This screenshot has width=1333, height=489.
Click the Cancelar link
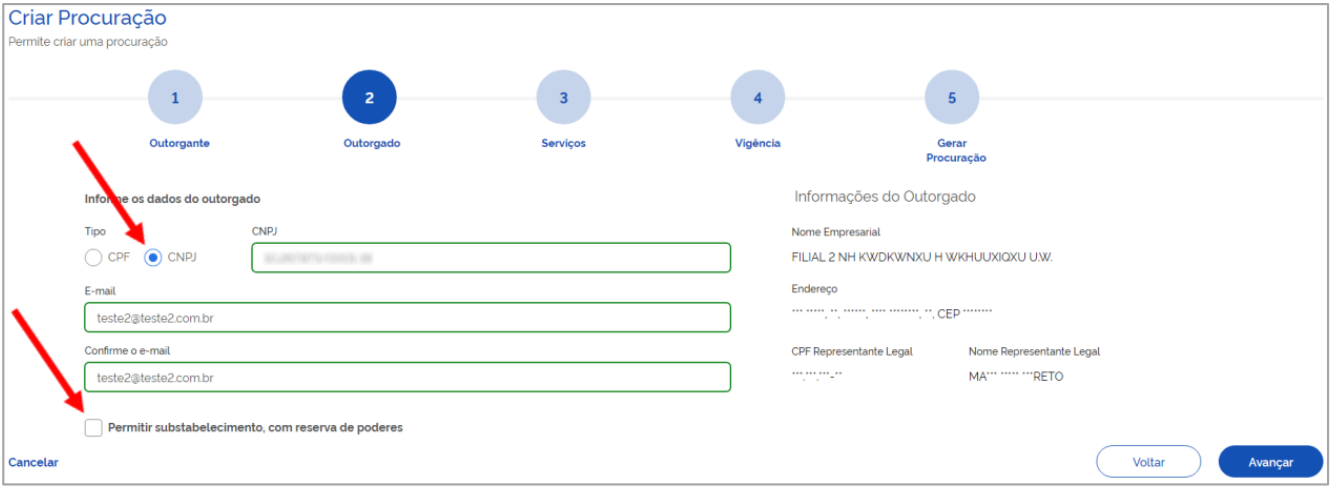pyautogui.click(x=33, y=462)
